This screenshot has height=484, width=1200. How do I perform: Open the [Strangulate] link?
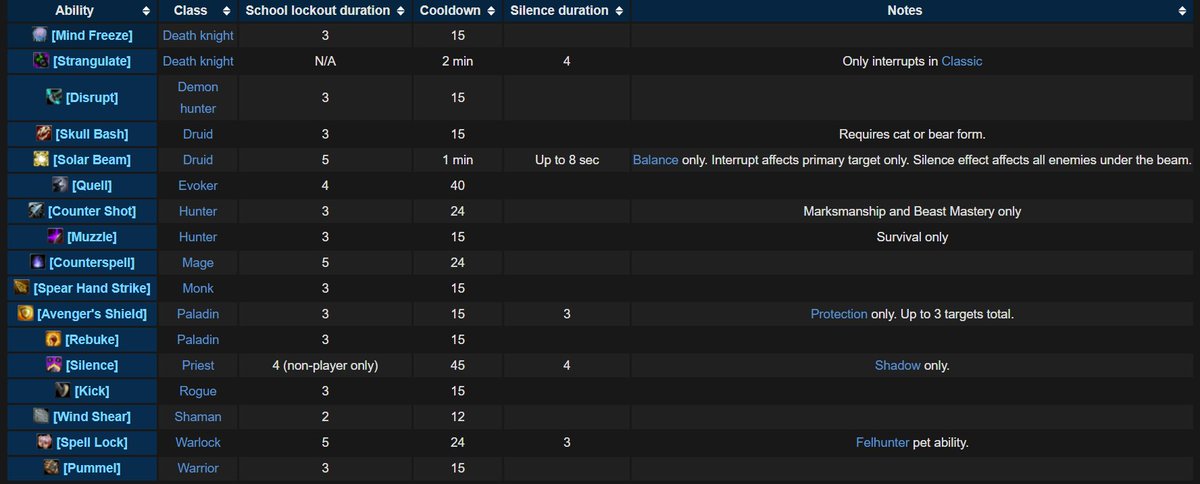click(x=91, y=61)
